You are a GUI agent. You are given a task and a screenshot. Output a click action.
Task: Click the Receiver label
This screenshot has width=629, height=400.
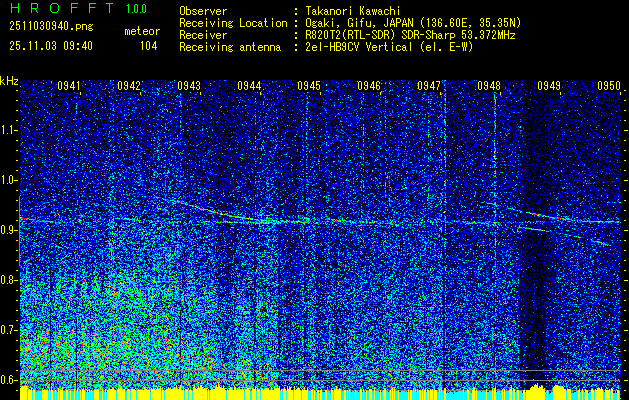point(203,35)
